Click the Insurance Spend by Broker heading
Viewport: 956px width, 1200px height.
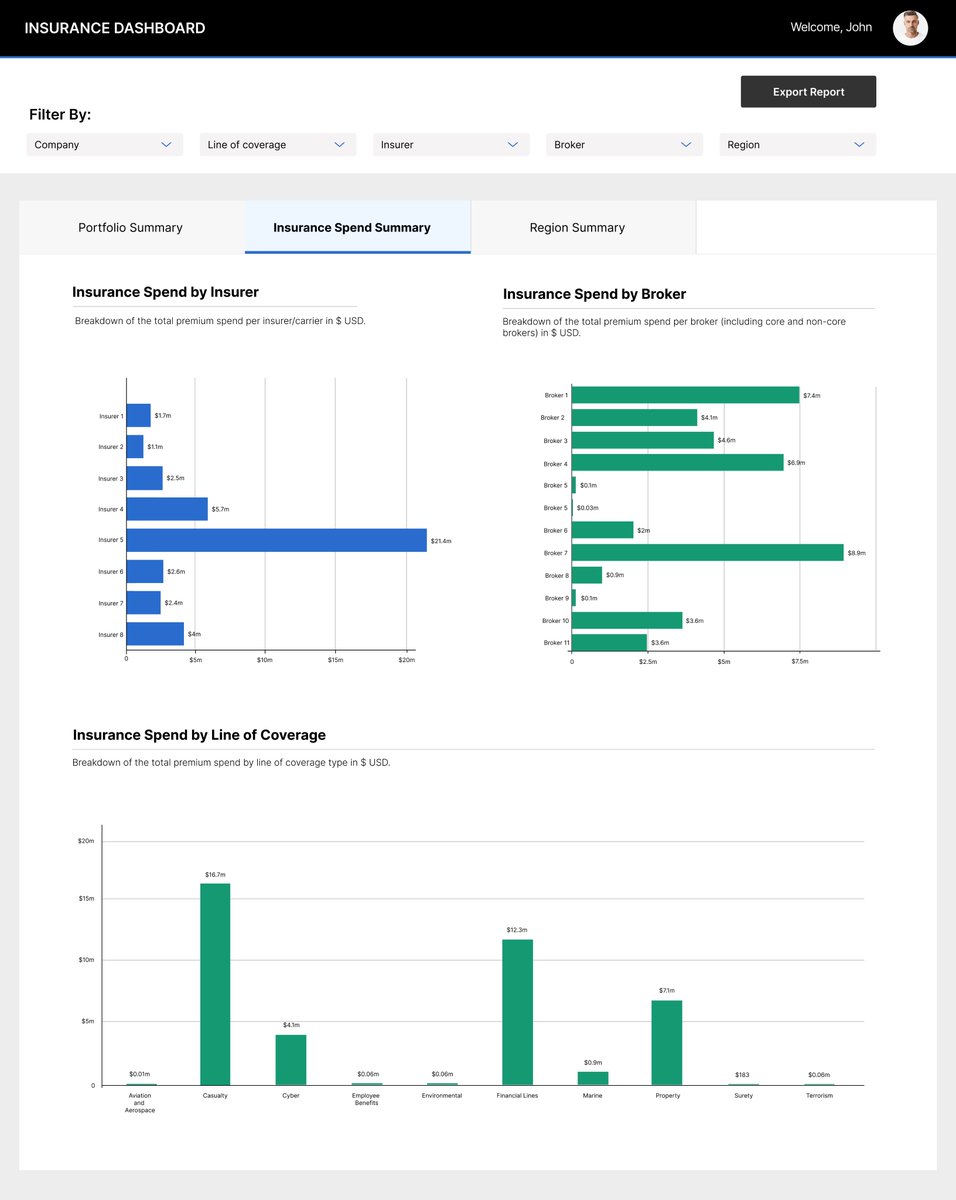(594, 294)
